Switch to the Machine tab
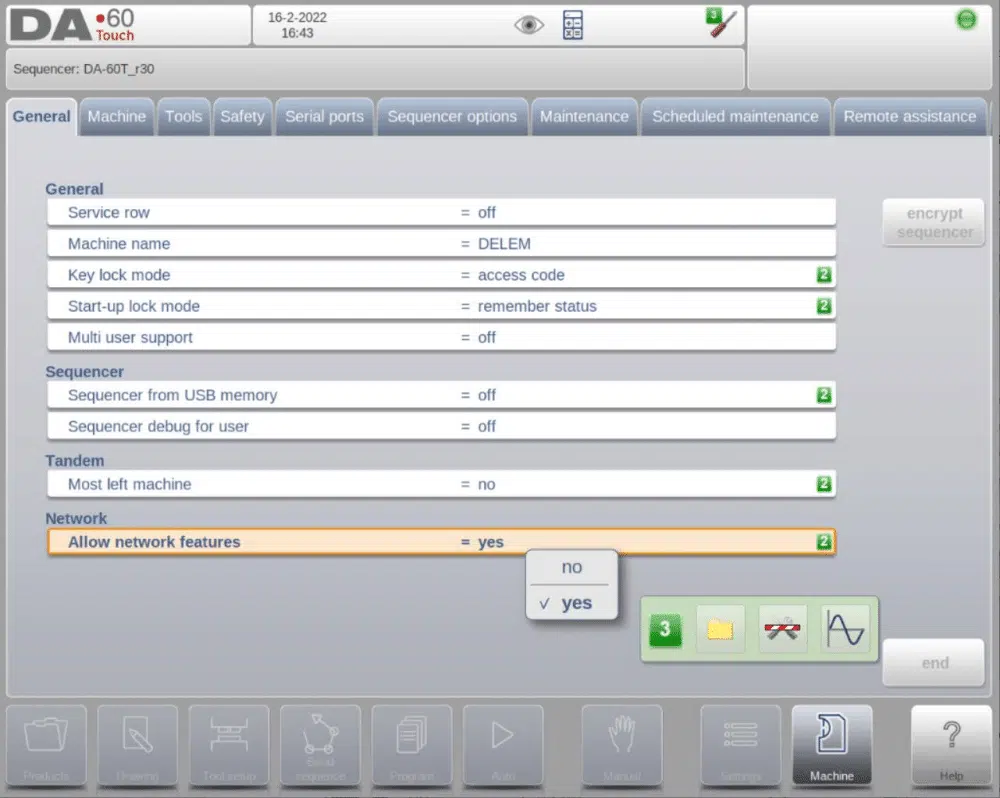The image size is (1000, 798). [x=117, y=117]
